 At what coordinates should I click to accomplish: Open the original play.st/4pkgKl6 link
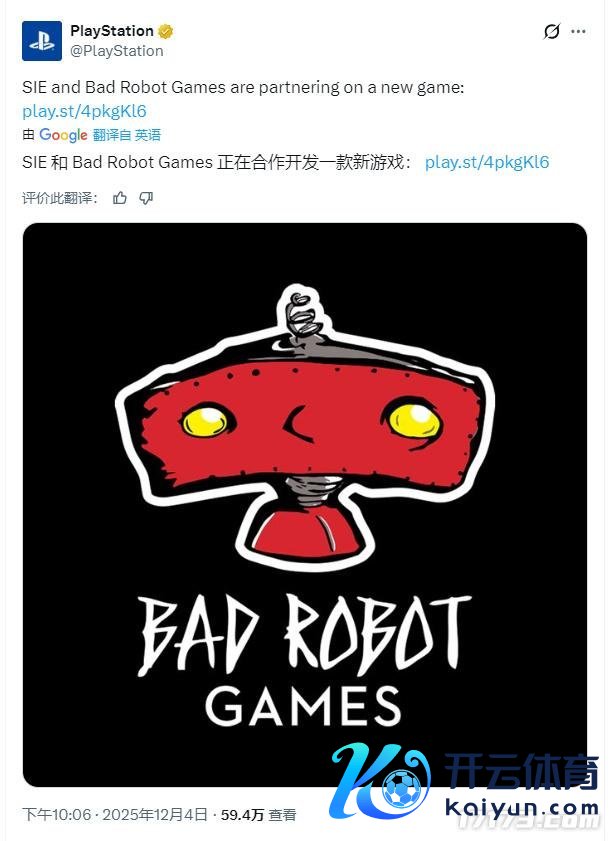tap(84, 111)
